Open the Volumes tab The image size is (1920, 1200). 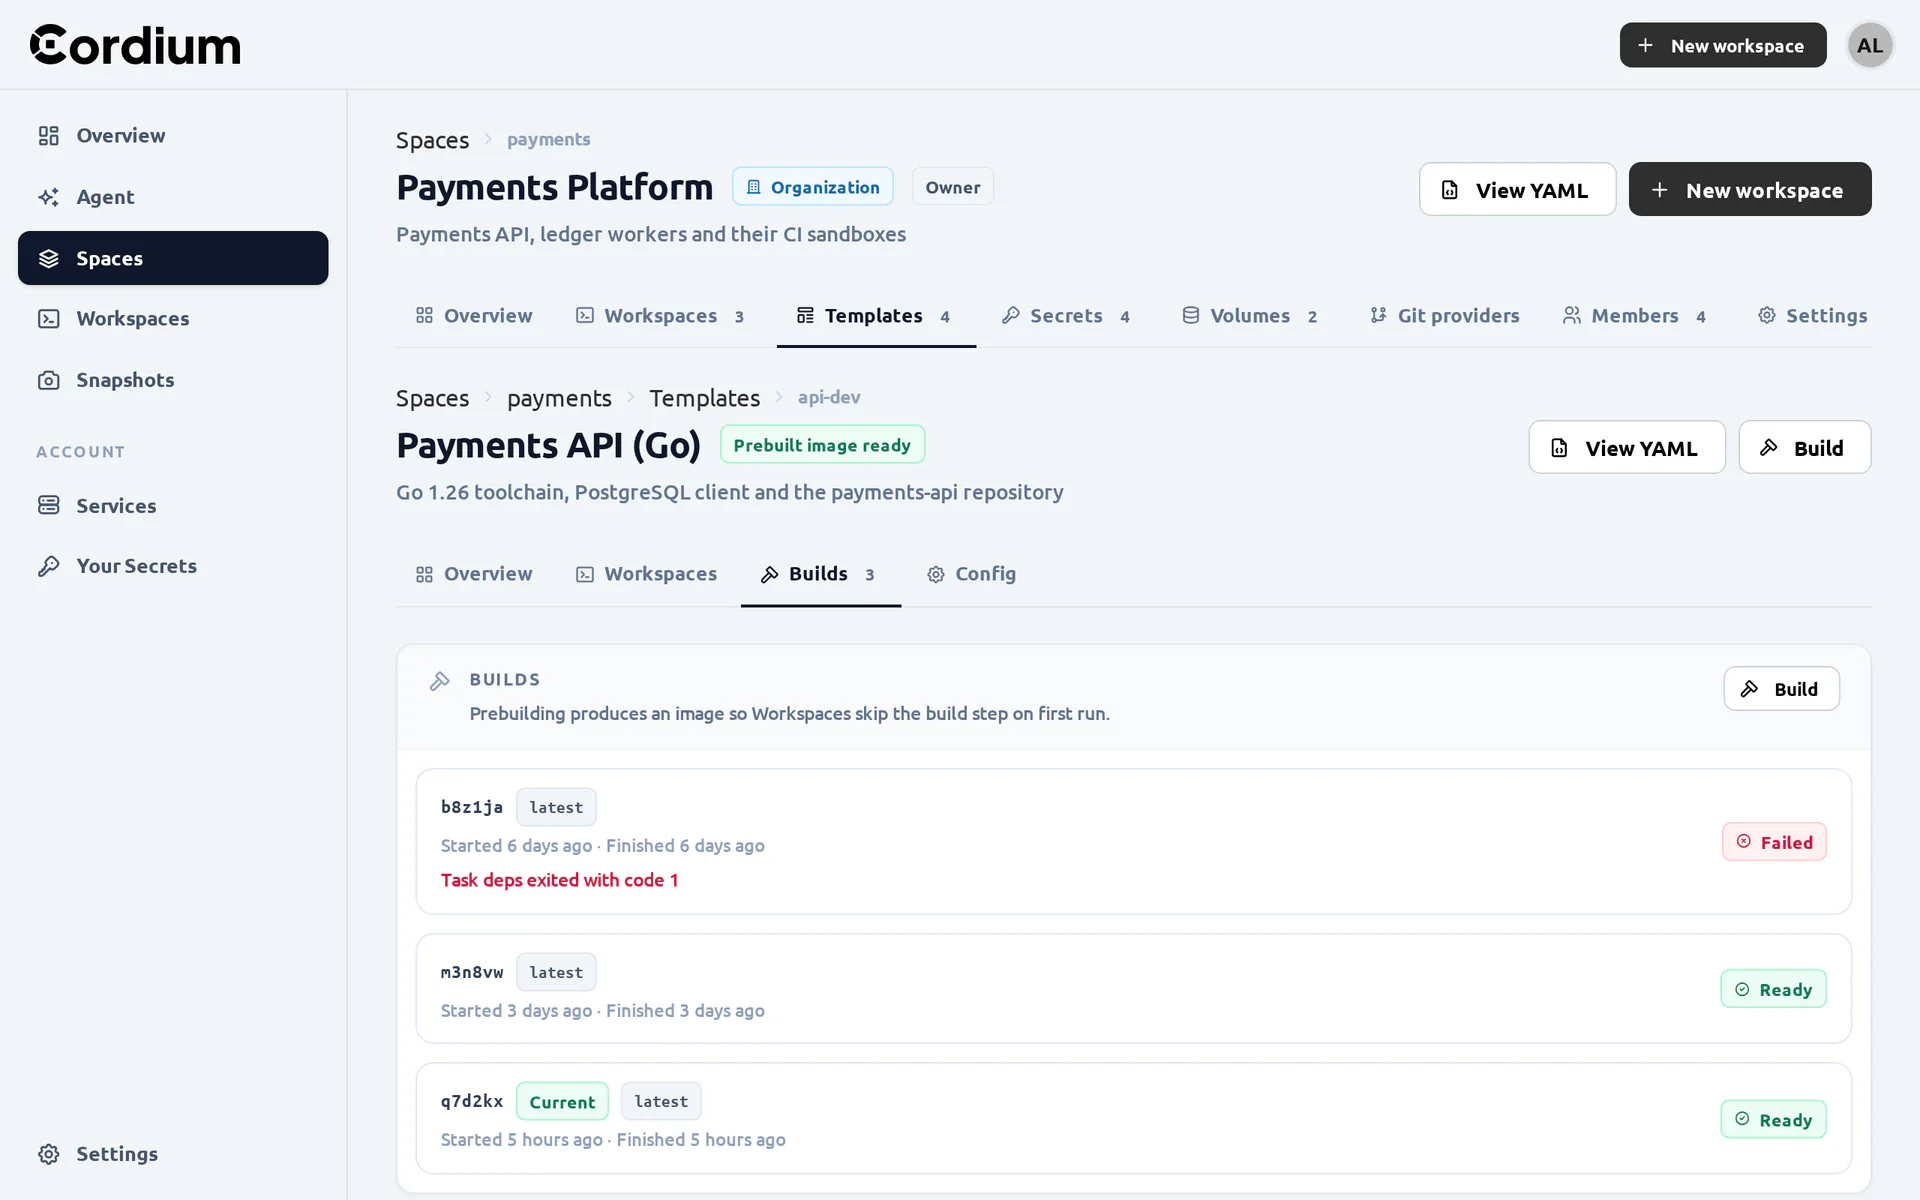[1250, 316]
